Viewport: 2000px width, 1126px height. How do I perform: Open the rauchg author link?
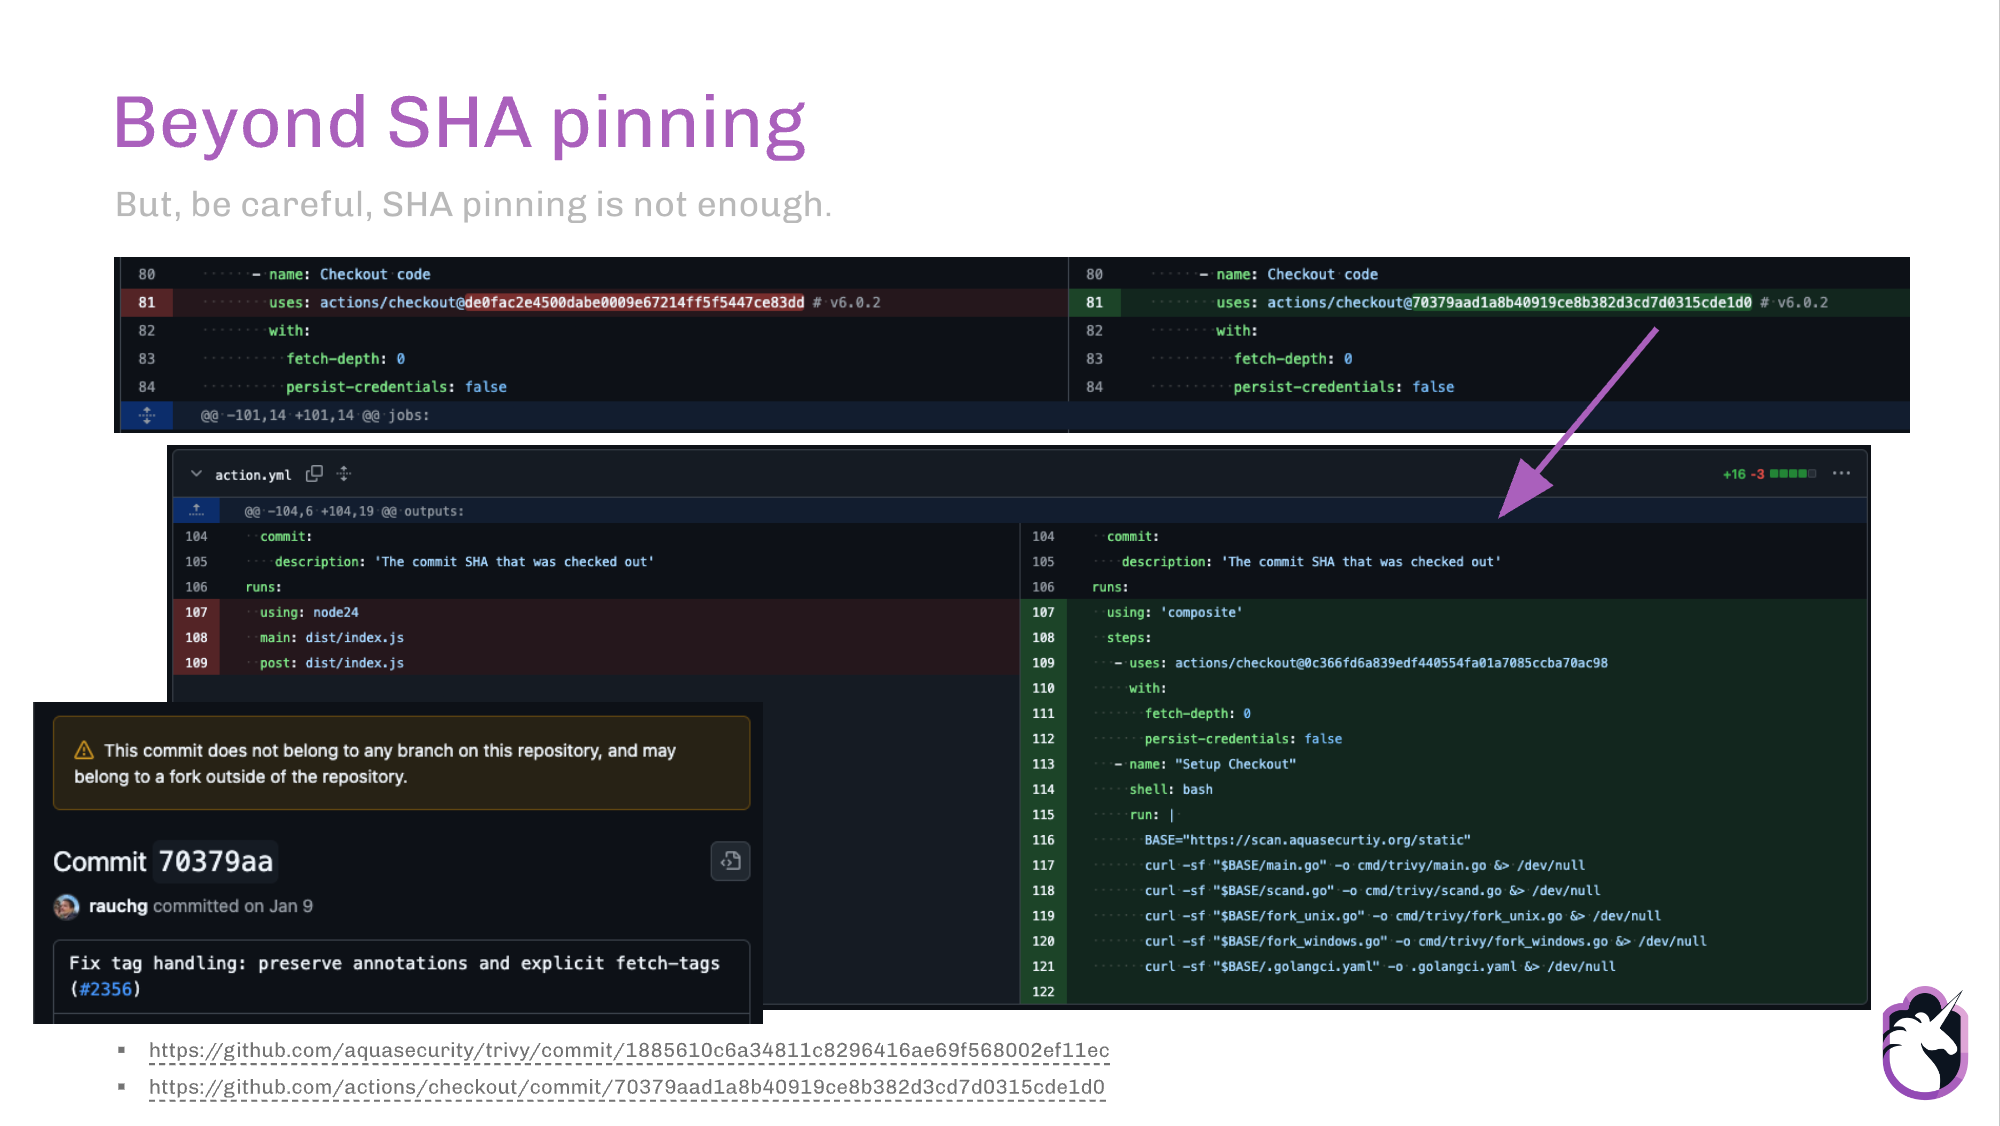click(x=118, y=906)
